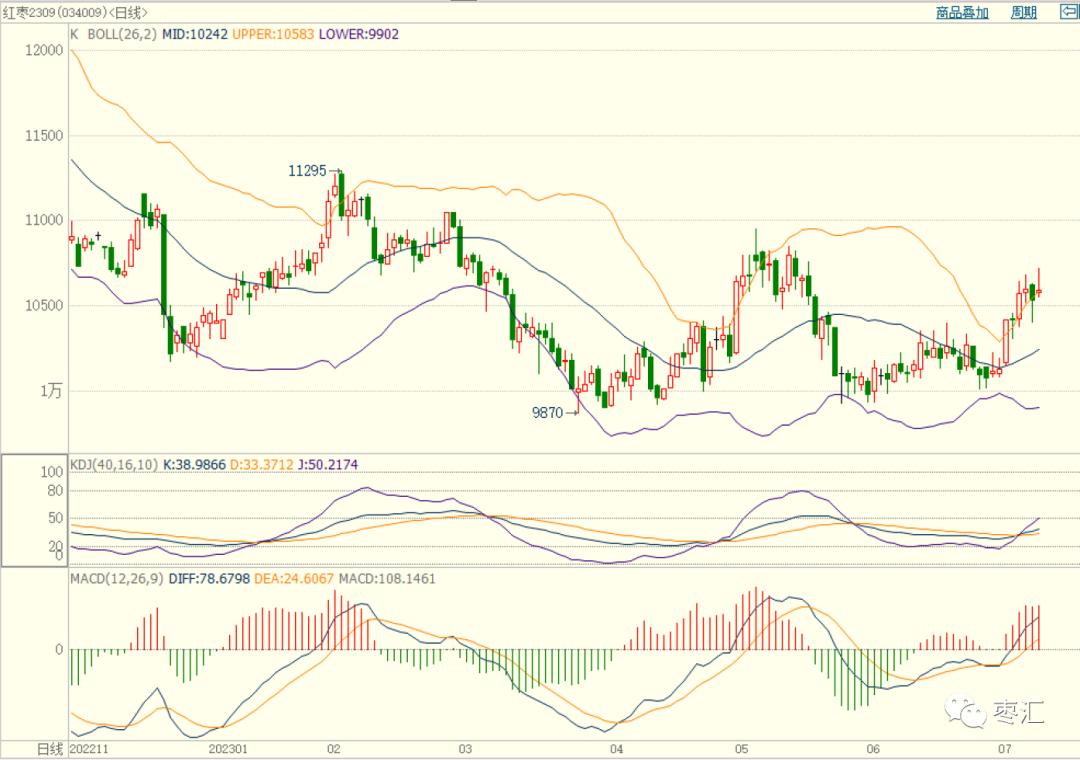Click the back arrow icon at top right
1080x760 pixels.
(1069, 12)
